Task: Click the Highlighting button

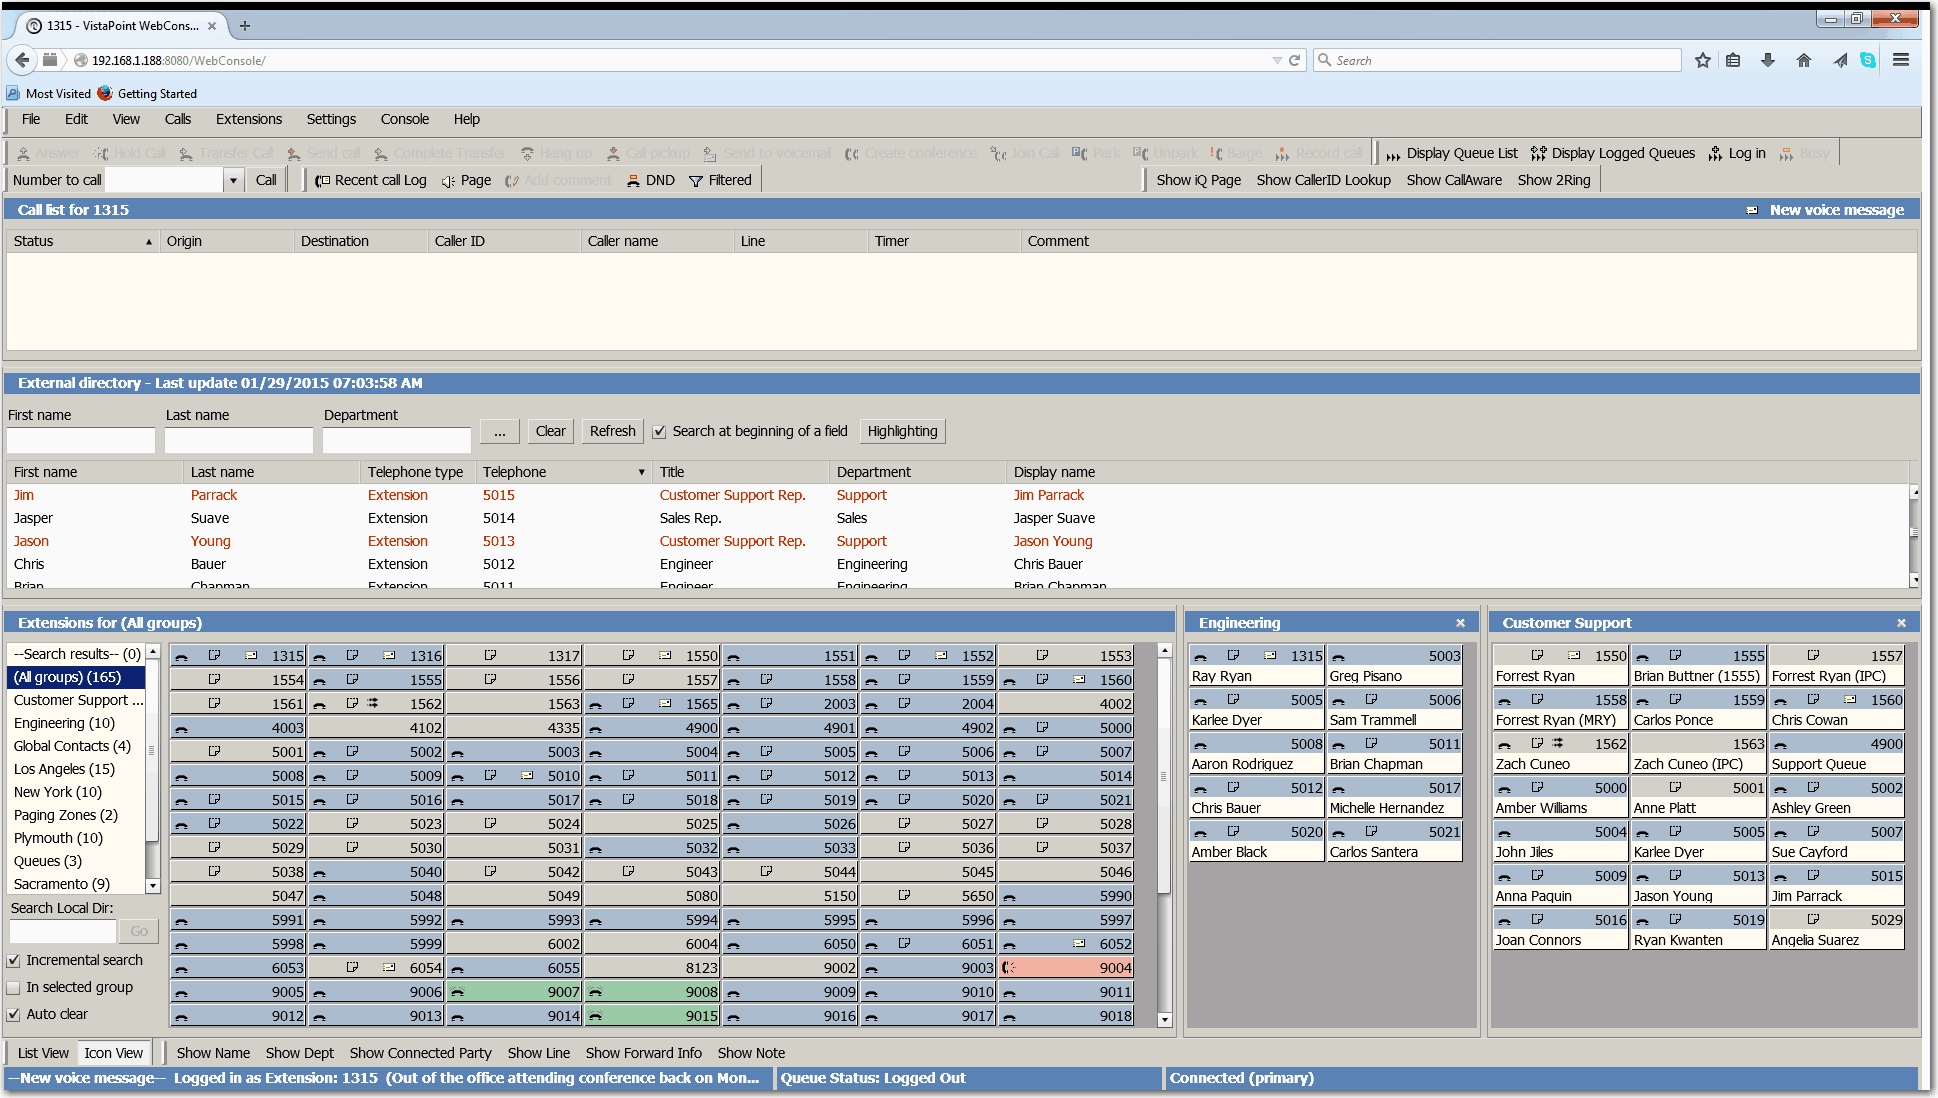Action: (902, 431)
